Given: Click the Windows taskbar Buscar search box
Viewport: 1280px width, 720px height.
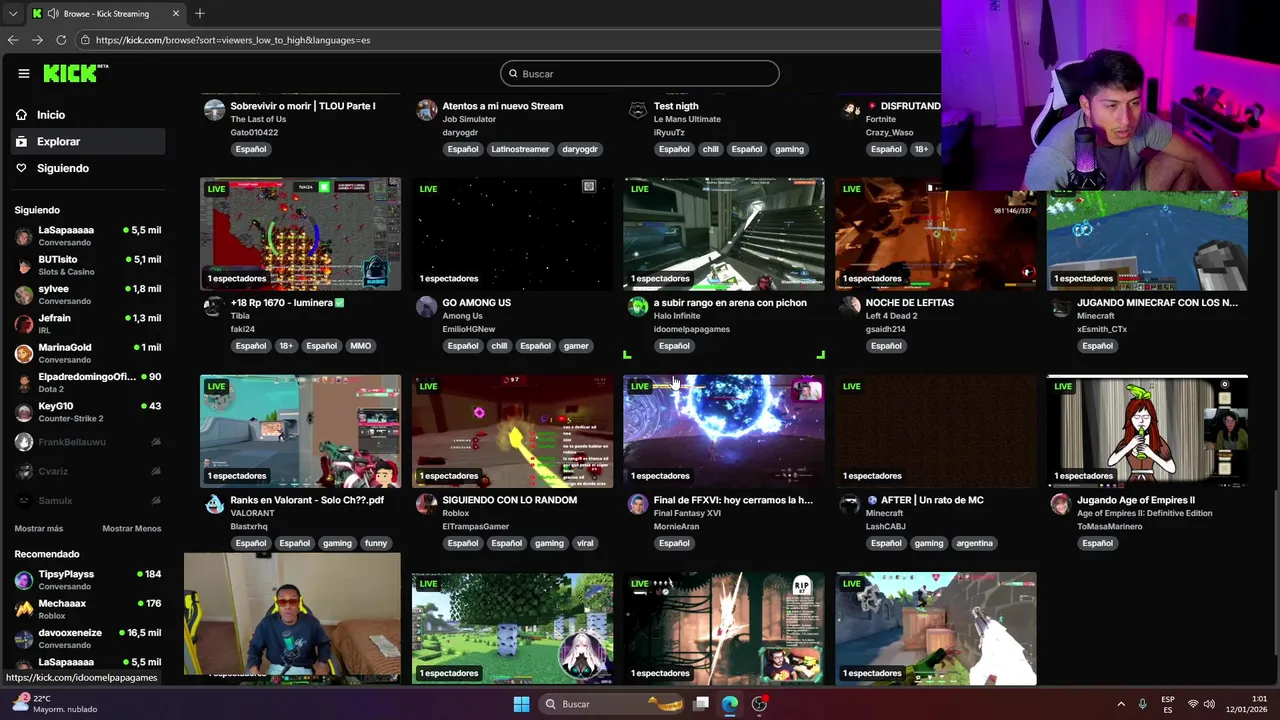Looking at the screenshot, I should pyautogui.click(x=610, y=704).
